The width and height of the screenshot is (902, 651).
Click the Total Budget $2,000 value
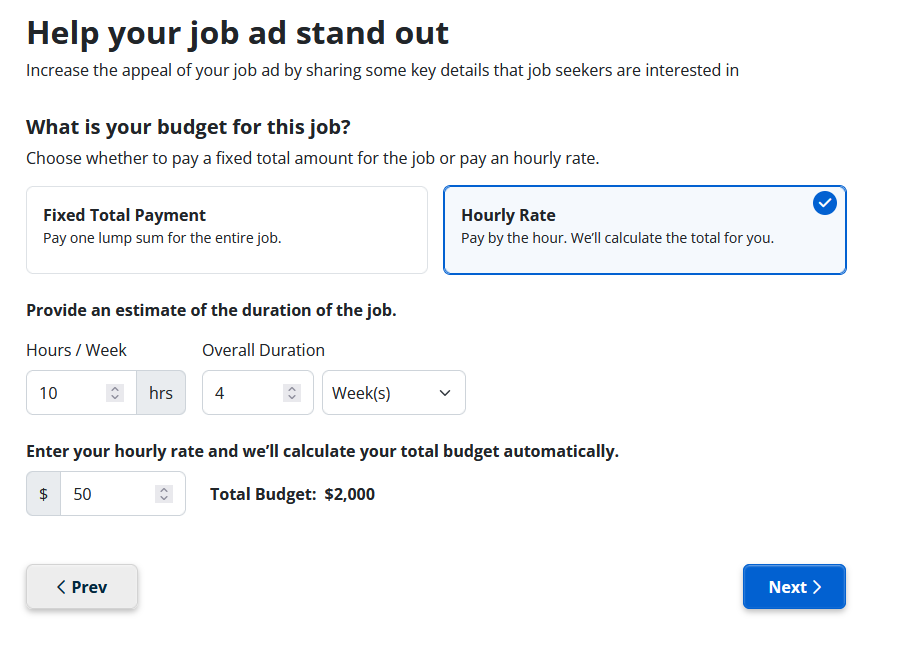click(x=350, y=495)
